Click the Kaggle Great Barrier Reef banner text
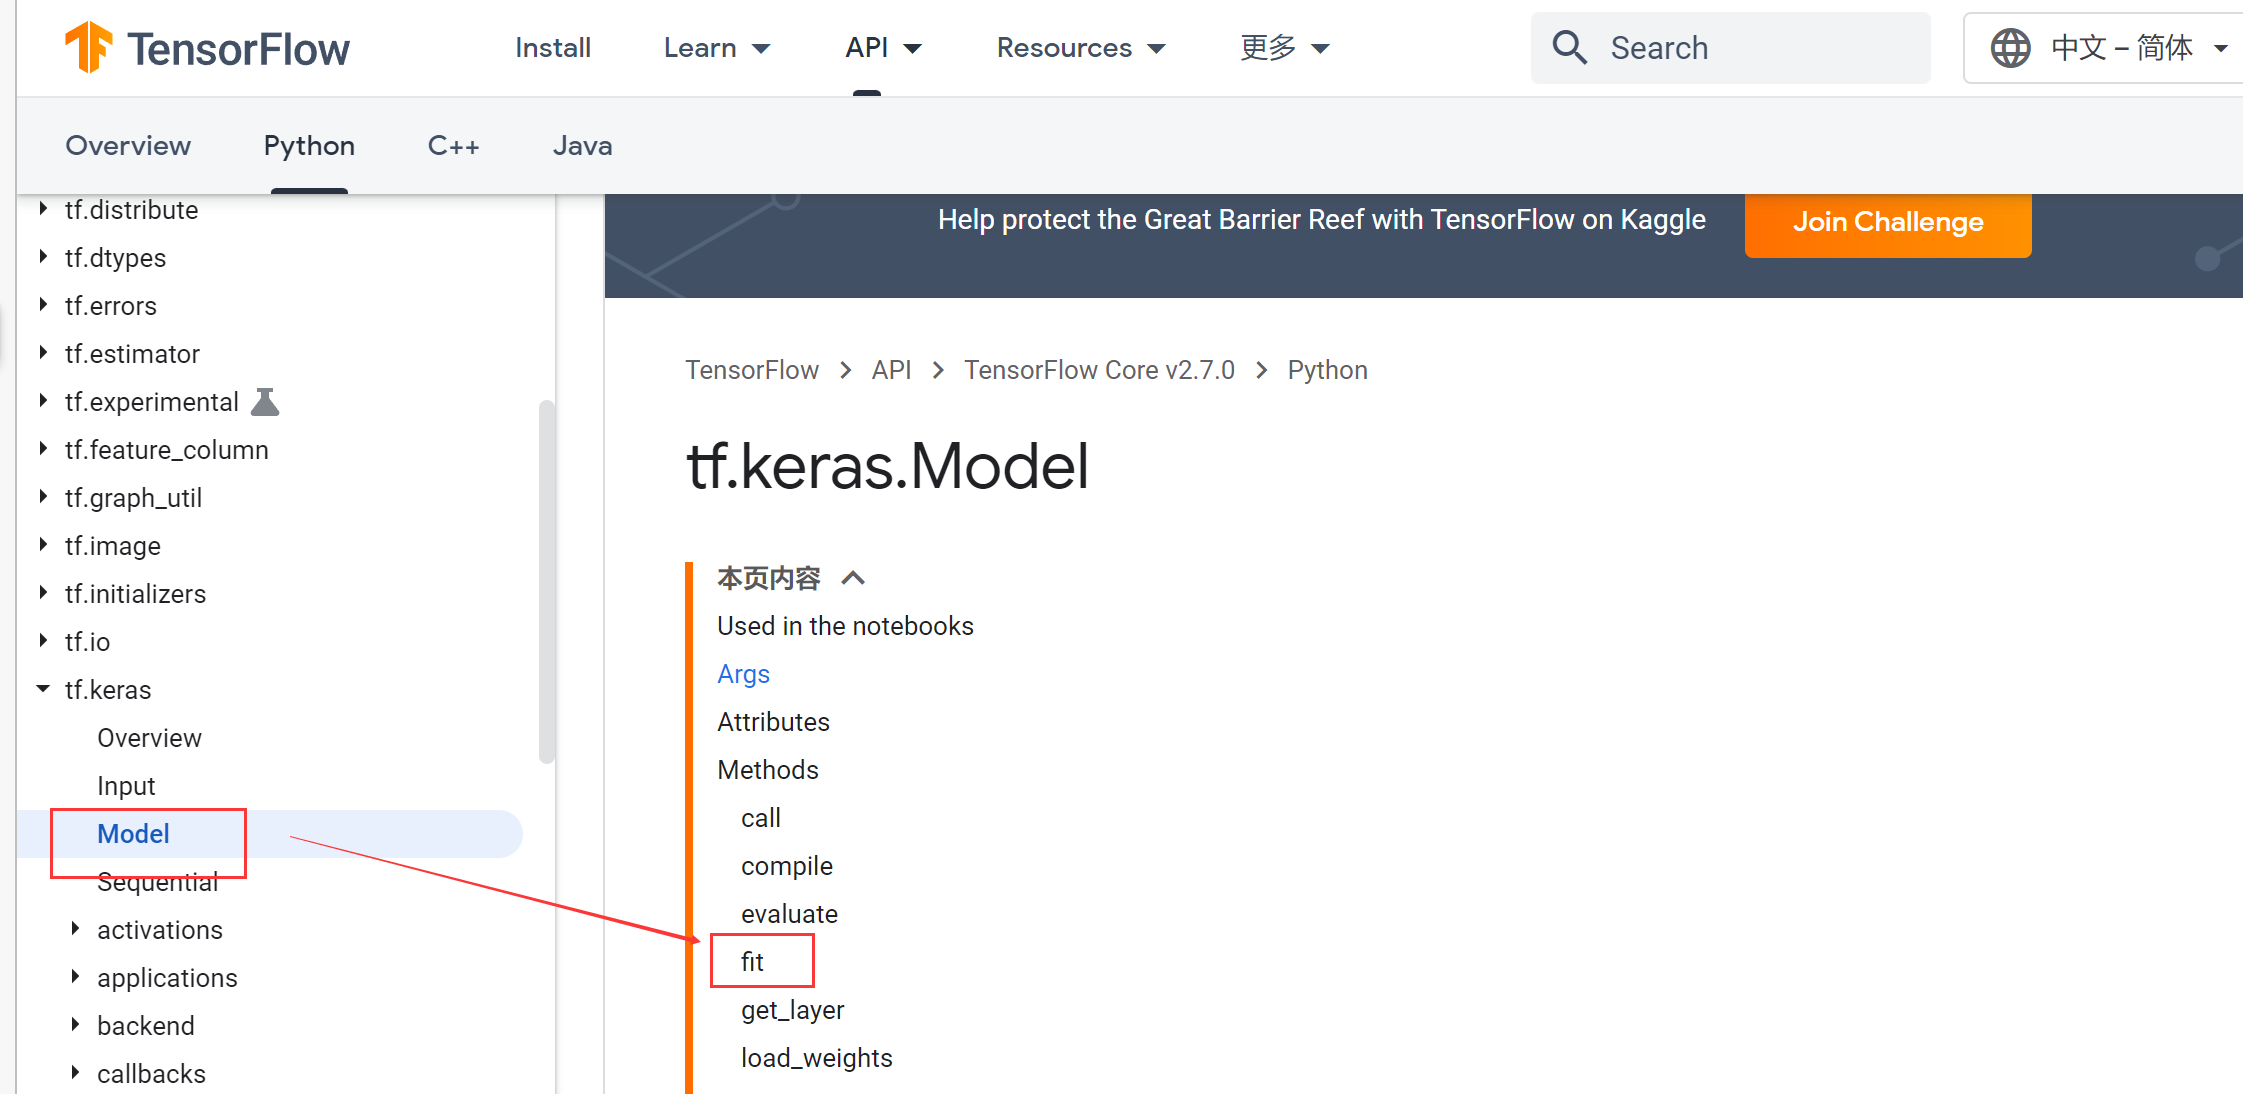This screenshot has height=1094, width=2243. [x=1321, y=220]
